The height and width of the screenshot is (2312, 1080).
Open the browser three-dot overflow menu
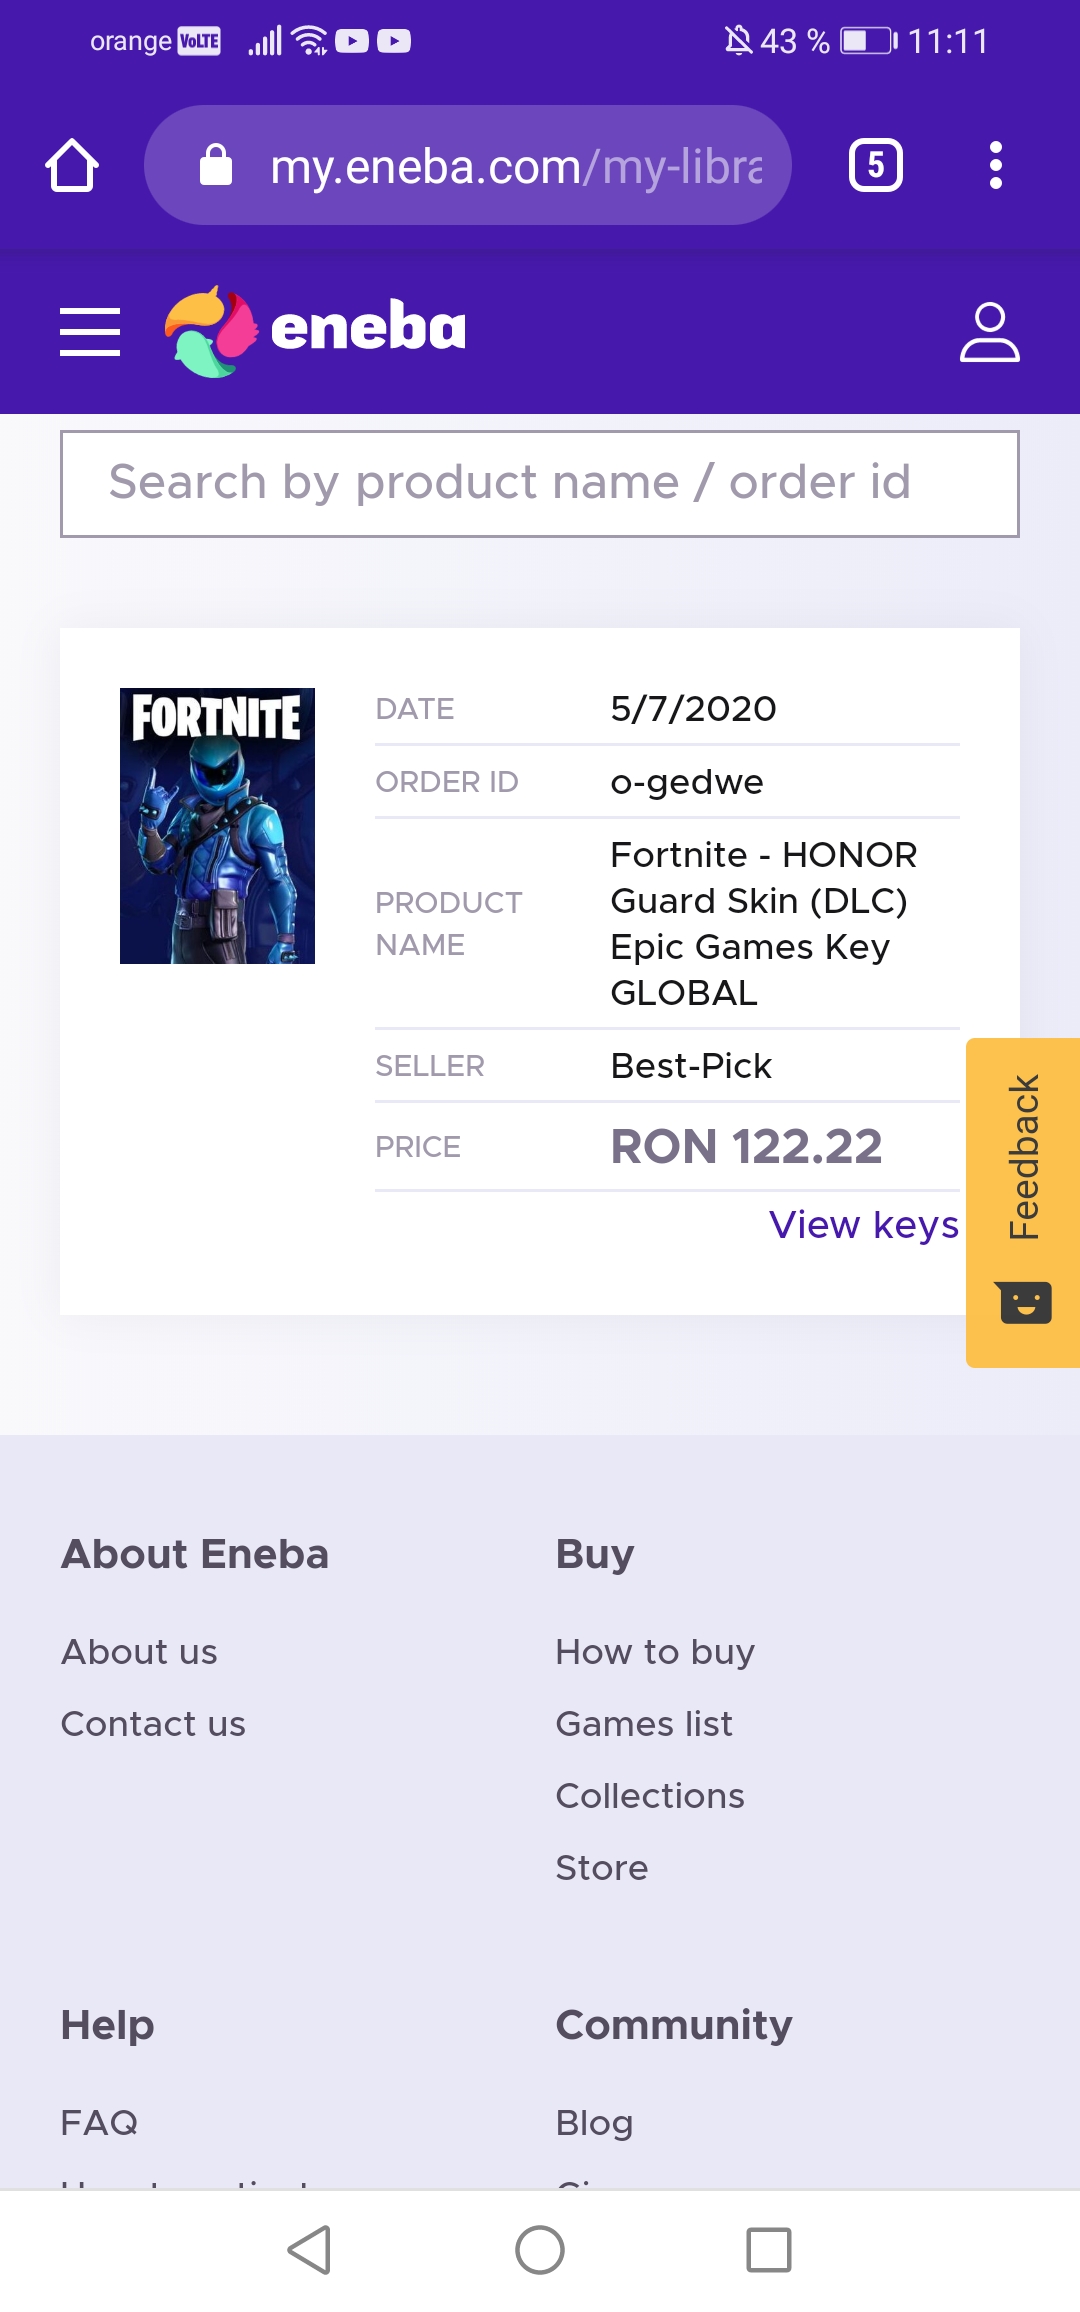coord(994,164)
